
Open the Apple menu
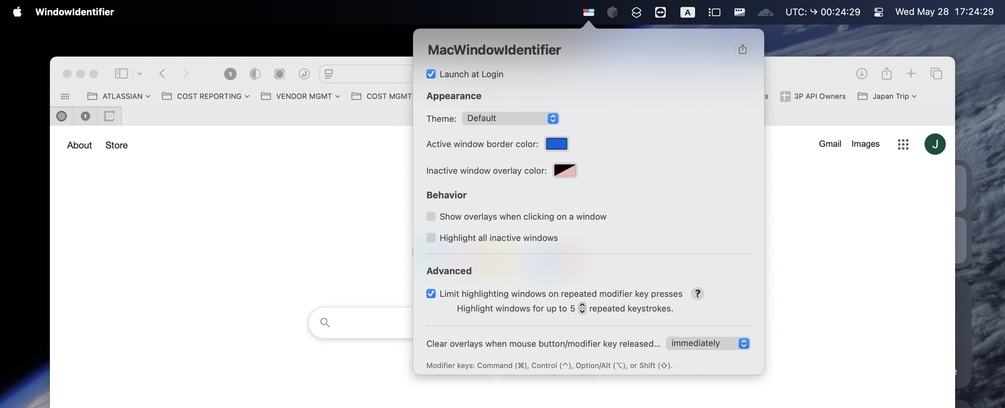tap(17, 12)
